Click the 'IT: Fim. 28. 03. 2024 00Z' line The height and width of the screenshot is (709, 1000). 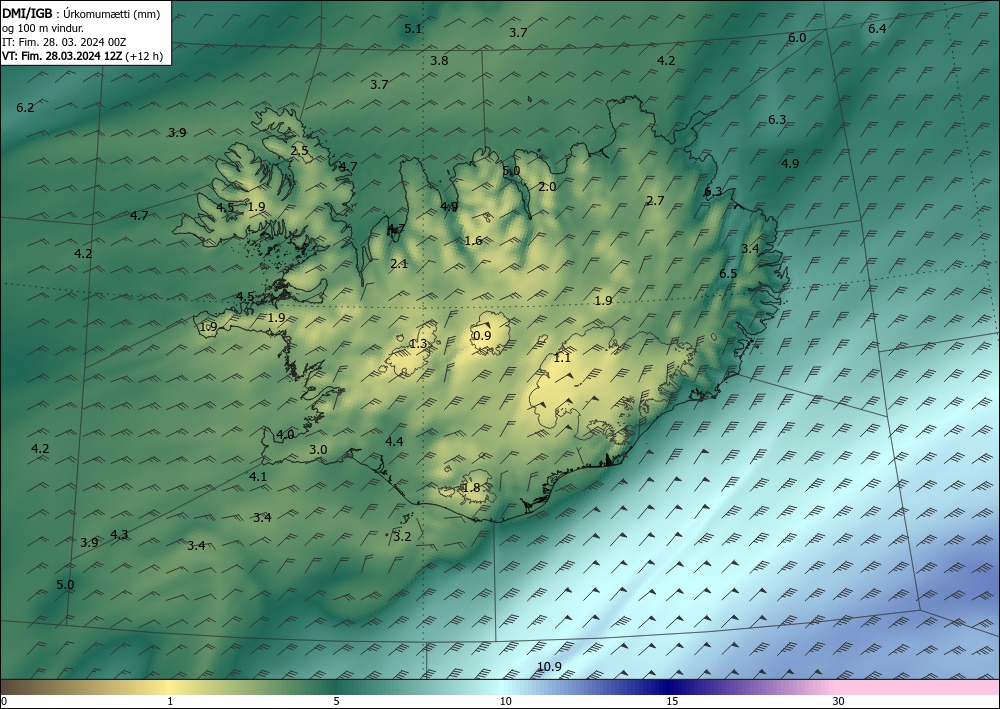tap(64, 42)
